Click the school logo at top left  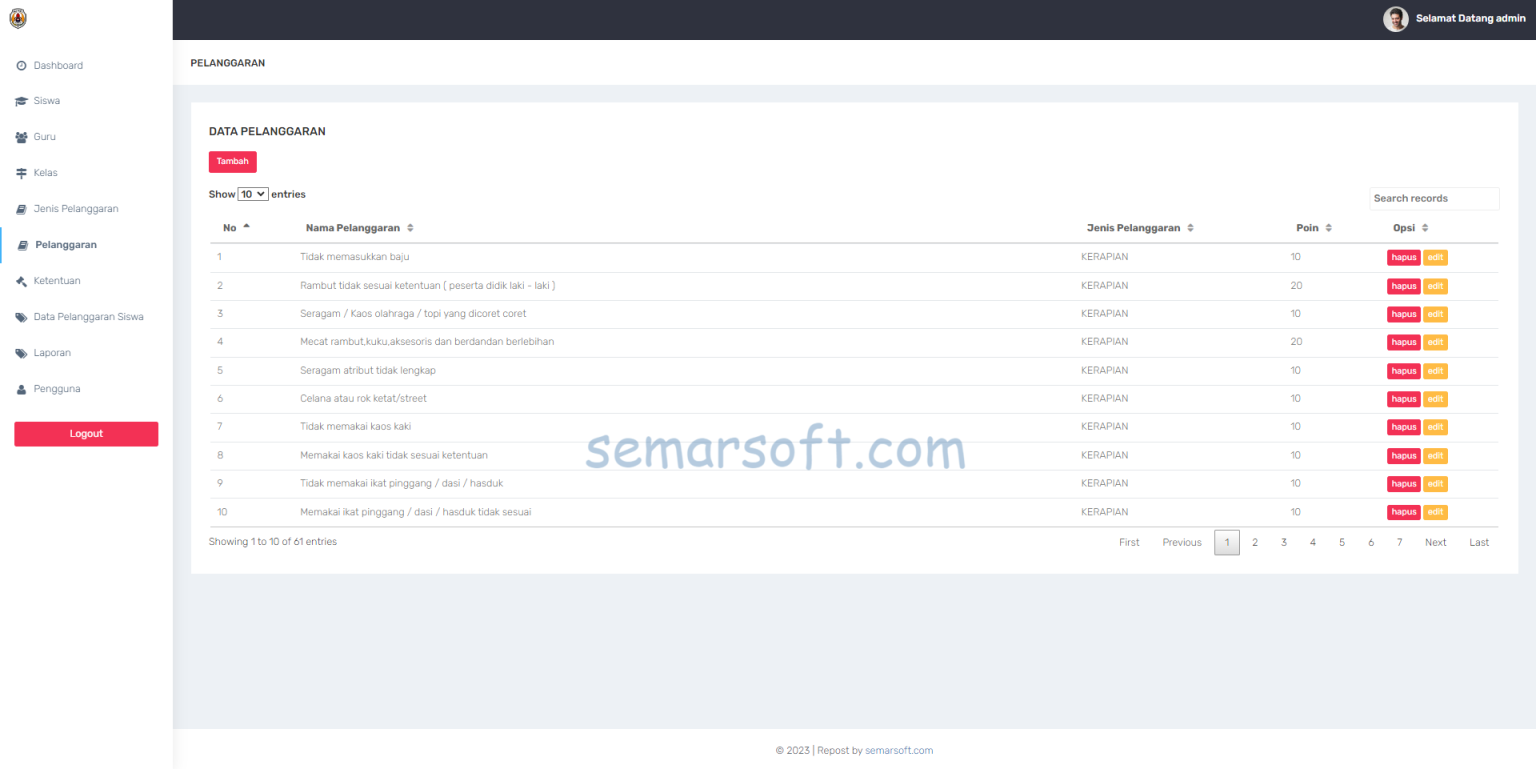click(17, 17)
